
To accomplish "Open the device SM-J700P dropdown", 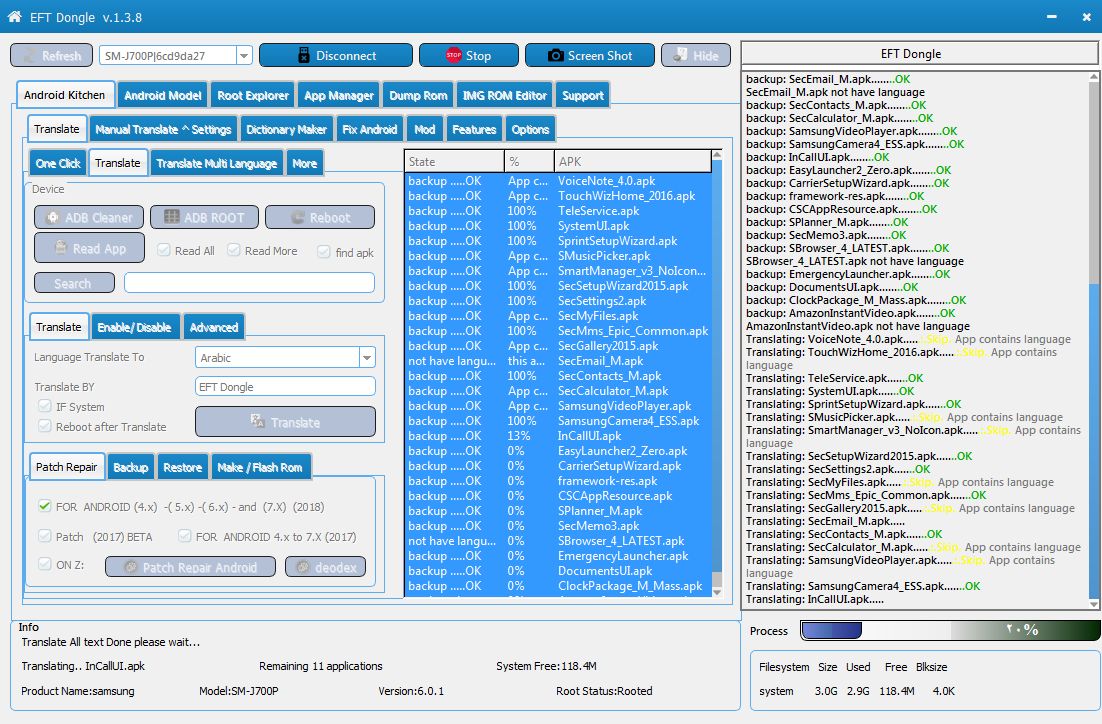I will pos(244,56).
